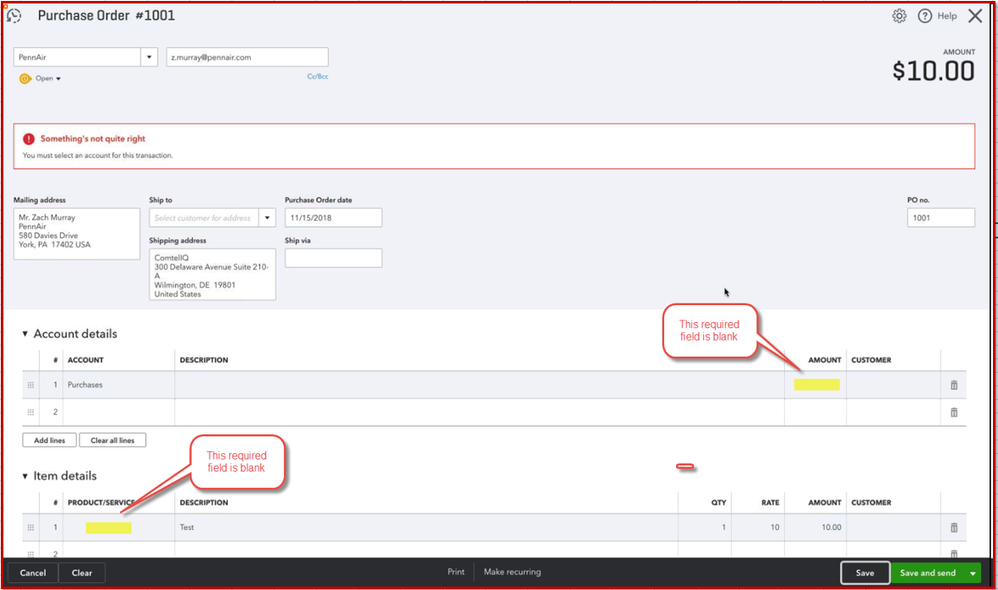Open Save and send dropdown arrow
998x590 pixels.
point(973,573)
